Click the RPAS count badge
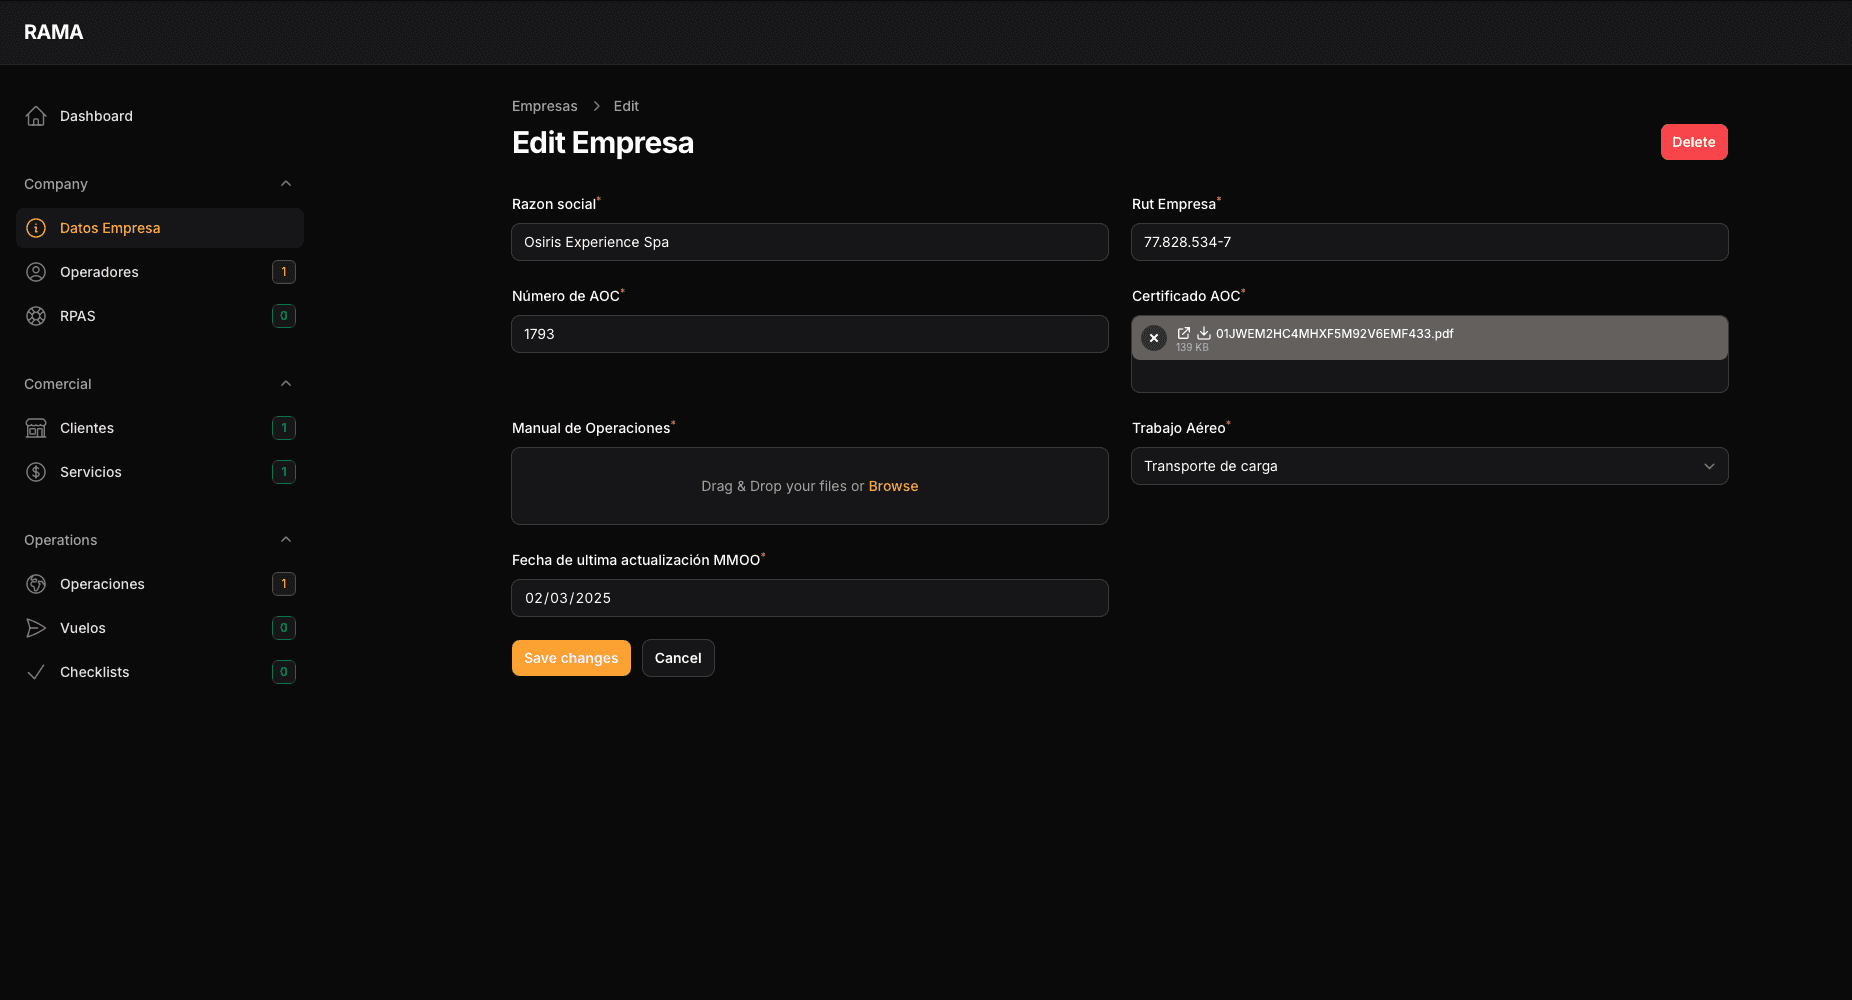The width and height of the screenshot is (1852, 1000). (284, 316)
